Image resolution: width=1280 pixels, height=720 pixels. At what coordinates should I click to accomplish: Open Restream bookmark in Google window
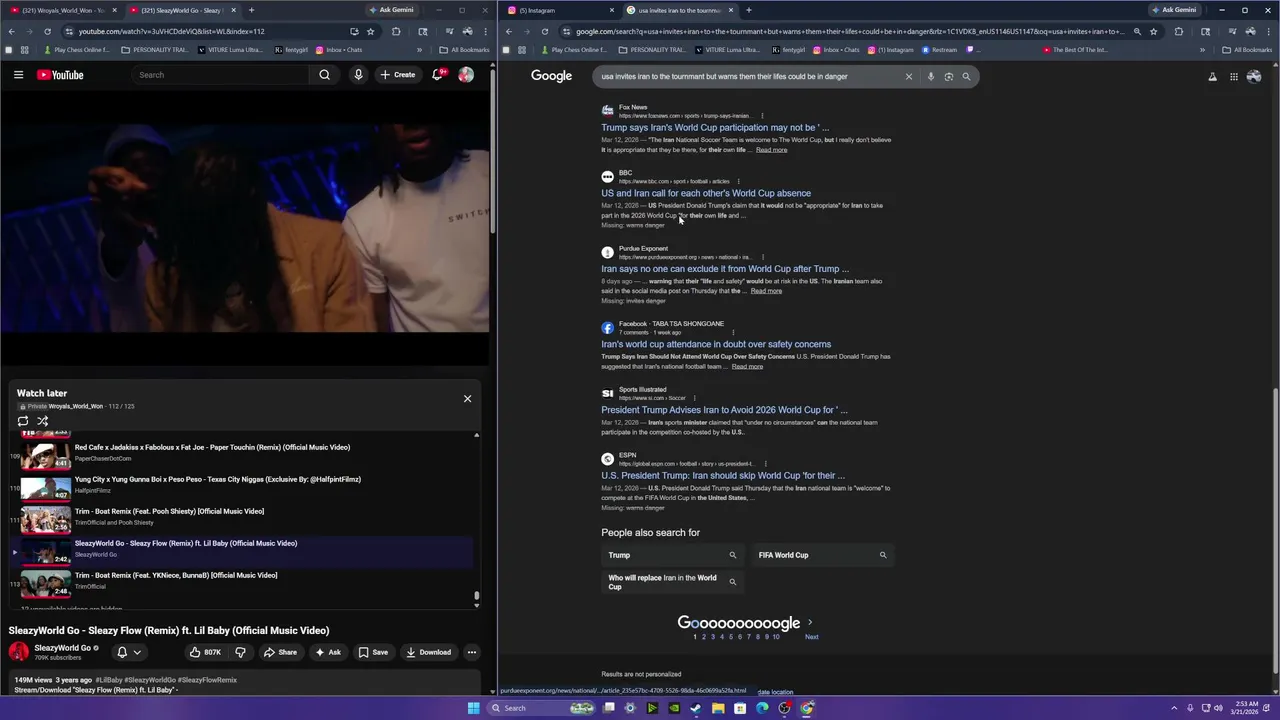(939, 49)
